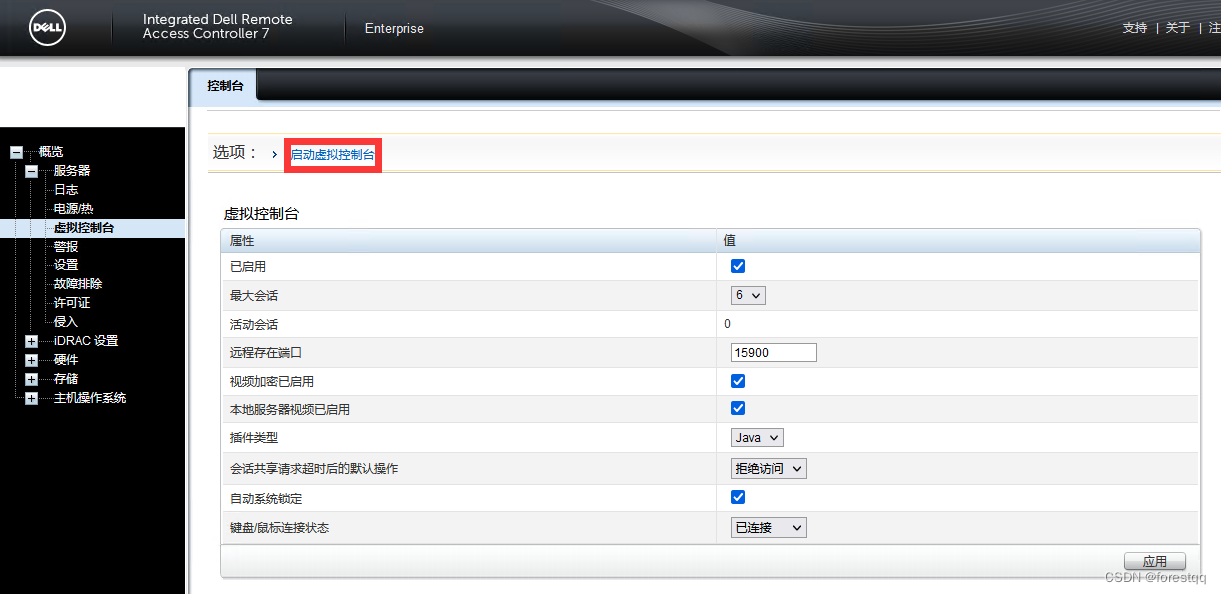The image size is (1221, 594).
Task: Toggle 自动系统锁定 checkbox
Action: coord(738,497)
